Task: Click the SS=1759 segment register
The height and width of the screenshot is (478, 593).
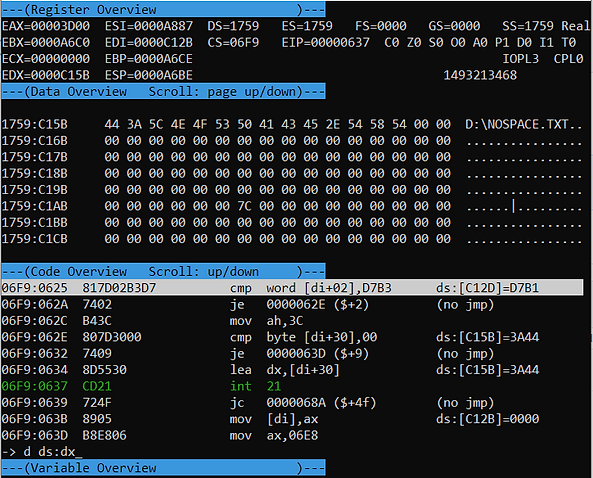Action: pyautogui.click(x=528, y=26)
